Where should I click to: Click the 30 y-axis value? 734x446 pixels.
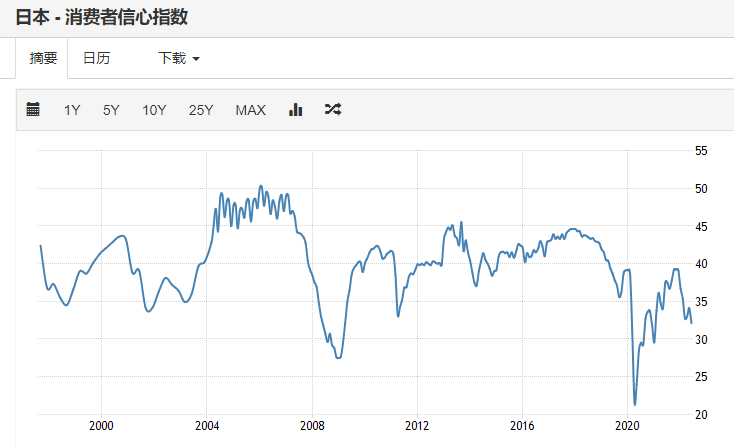pyautogui.click(x=701, y=339)
